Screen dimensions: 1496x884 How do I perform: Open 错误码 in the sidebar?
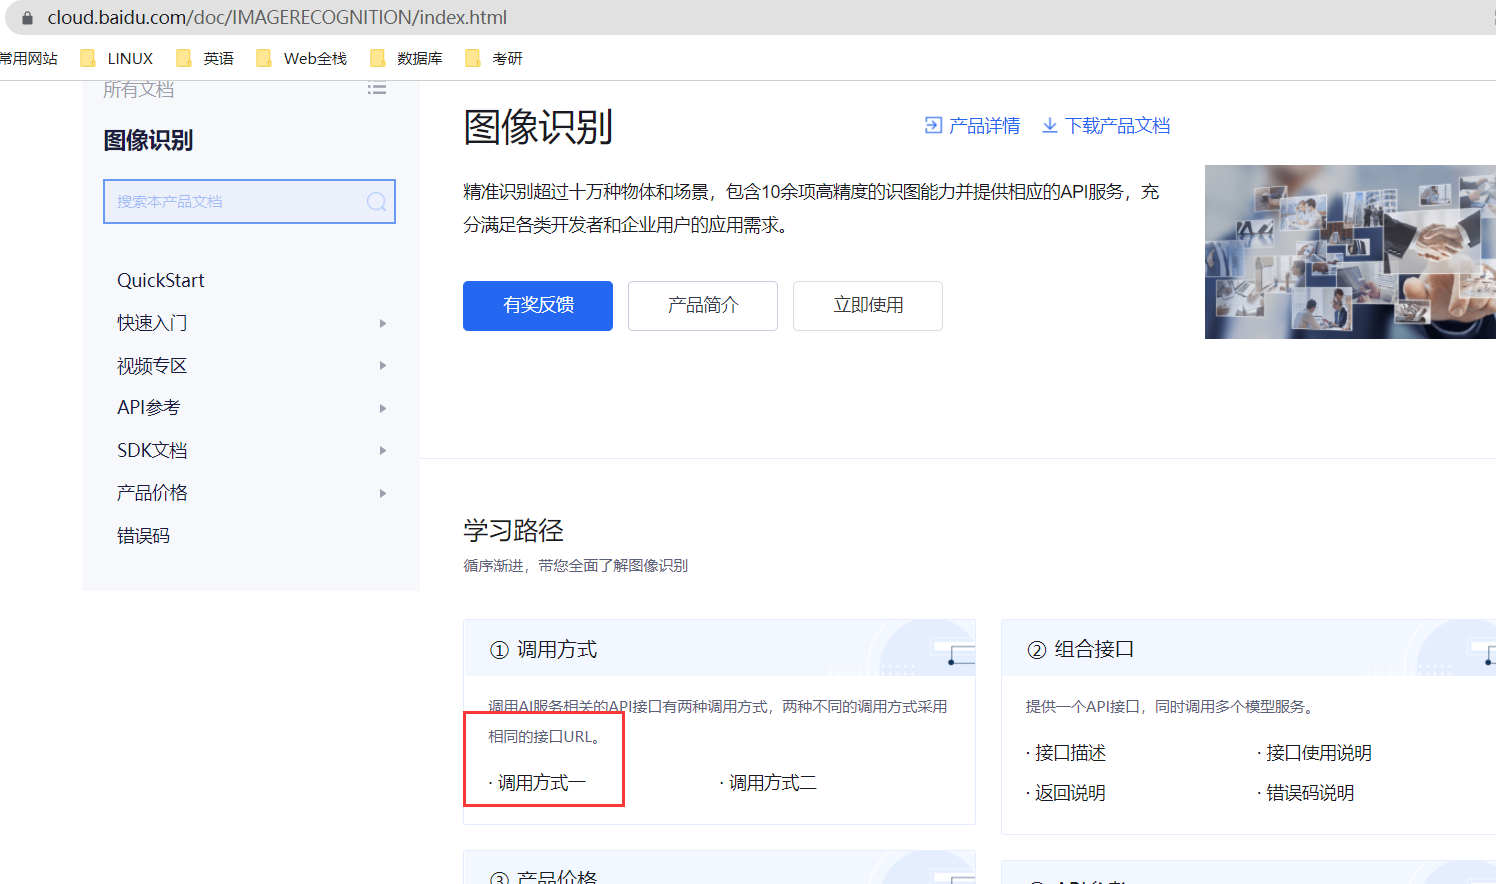(143, 535)
